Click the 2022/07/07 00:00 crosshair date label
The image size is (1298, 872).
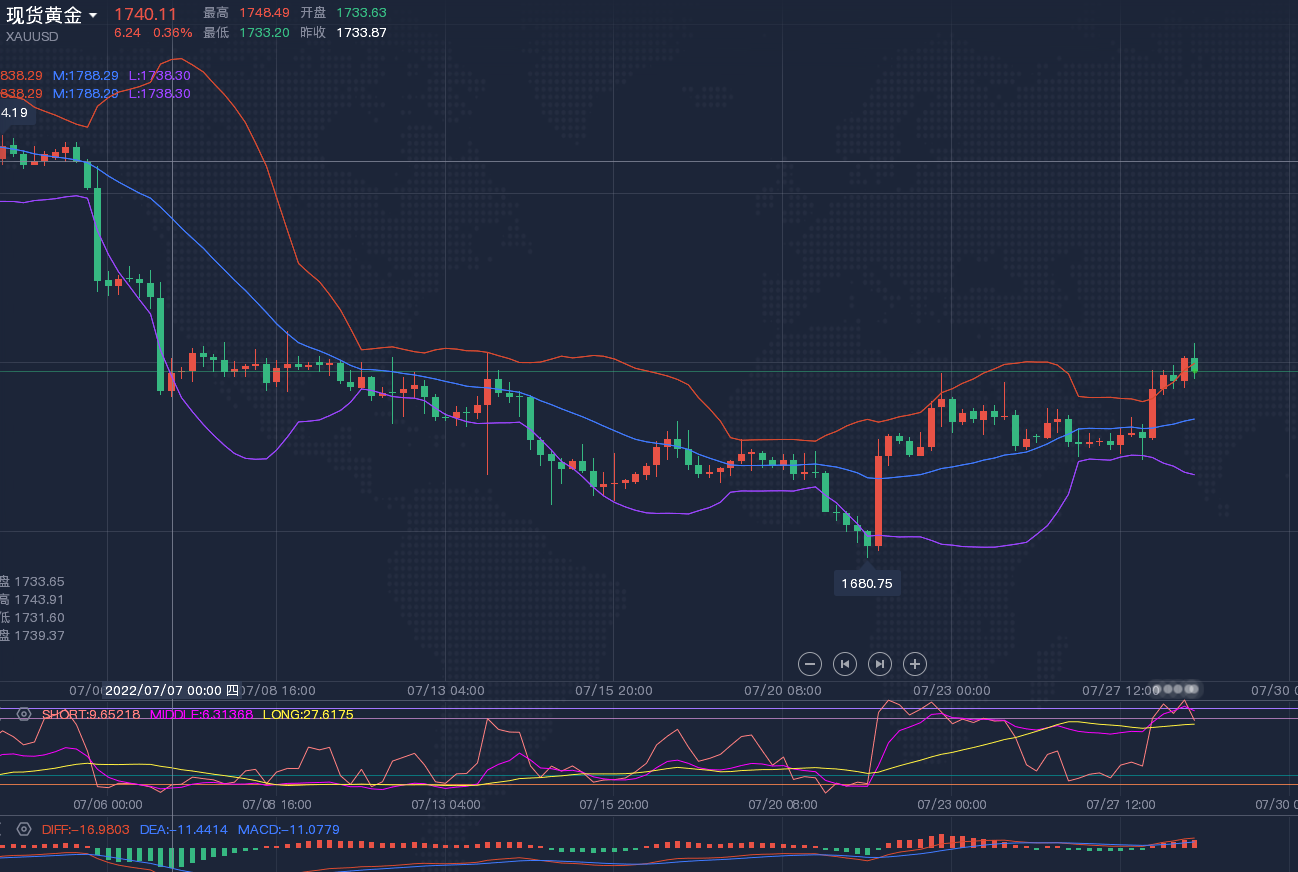172,690
